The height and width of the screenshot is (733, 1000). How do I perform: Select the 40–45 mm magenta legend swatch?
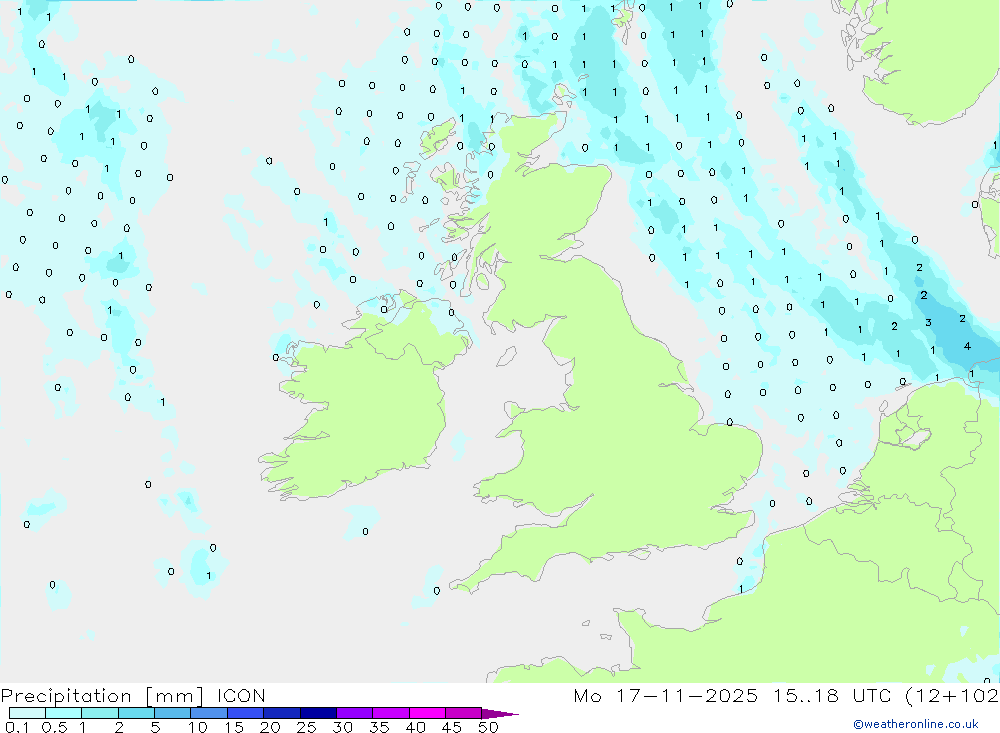pyautogui.click(x=427, y=713)
